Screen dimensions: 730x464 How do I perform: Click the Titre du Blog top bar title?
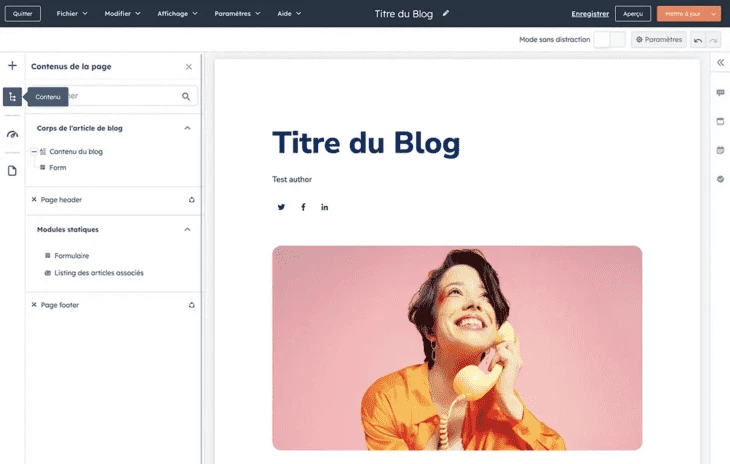point(404,14)
